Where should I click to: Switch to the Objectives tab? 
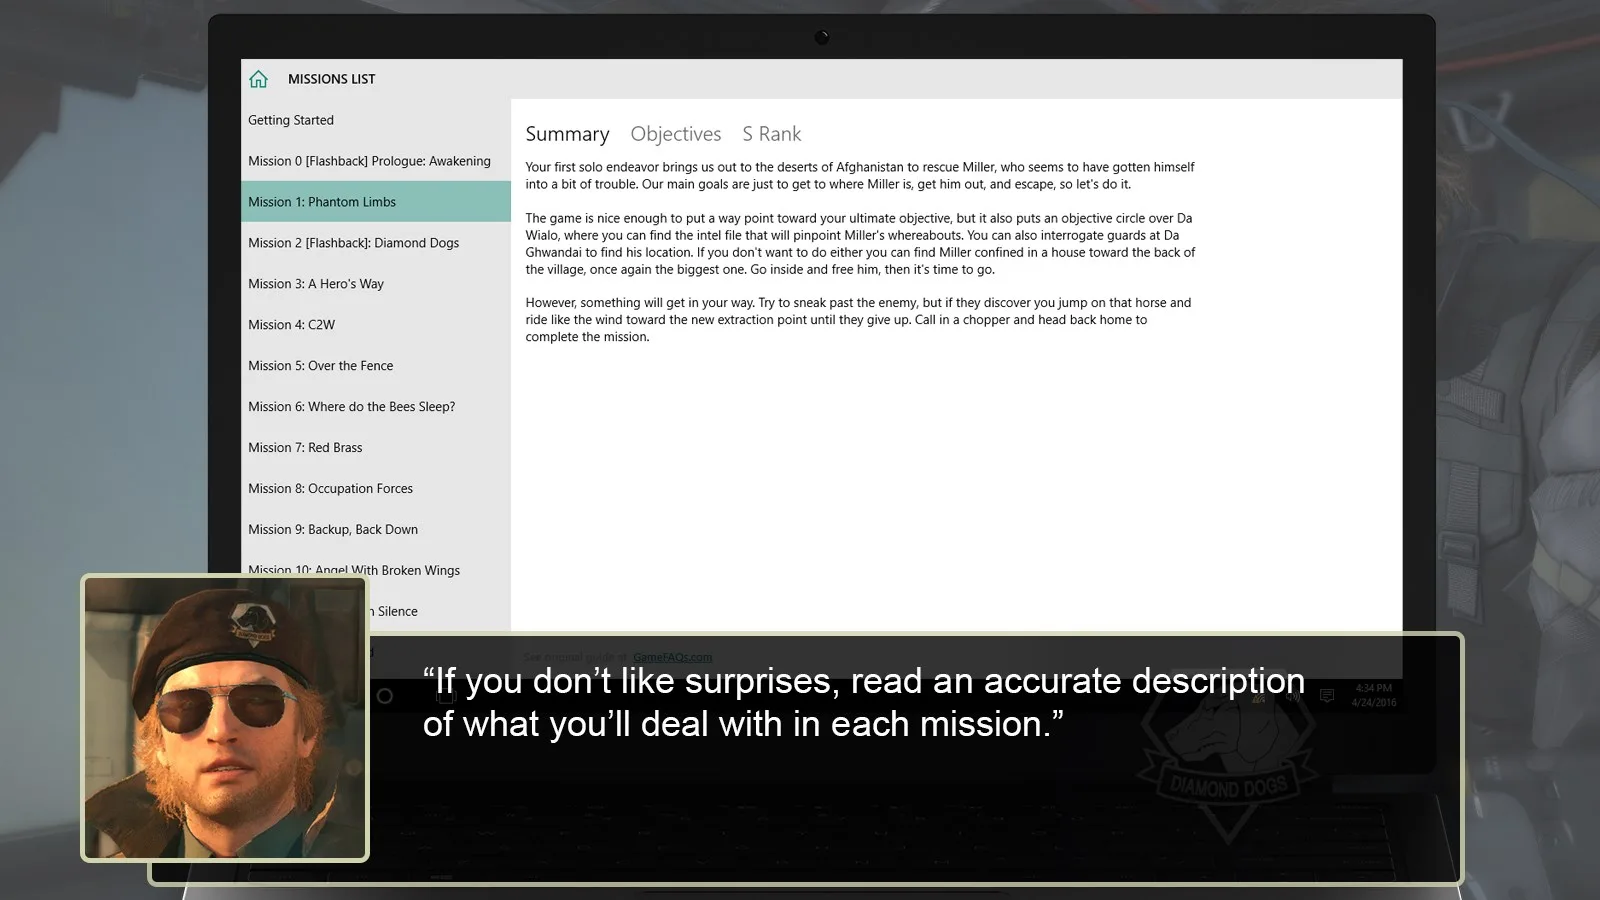676,134
